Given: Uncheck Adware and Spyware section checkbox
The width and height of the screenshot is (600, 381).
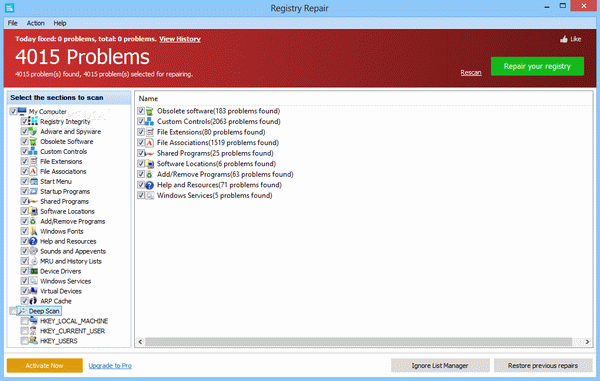Looking at the screenshot, I should pos(24,132).
